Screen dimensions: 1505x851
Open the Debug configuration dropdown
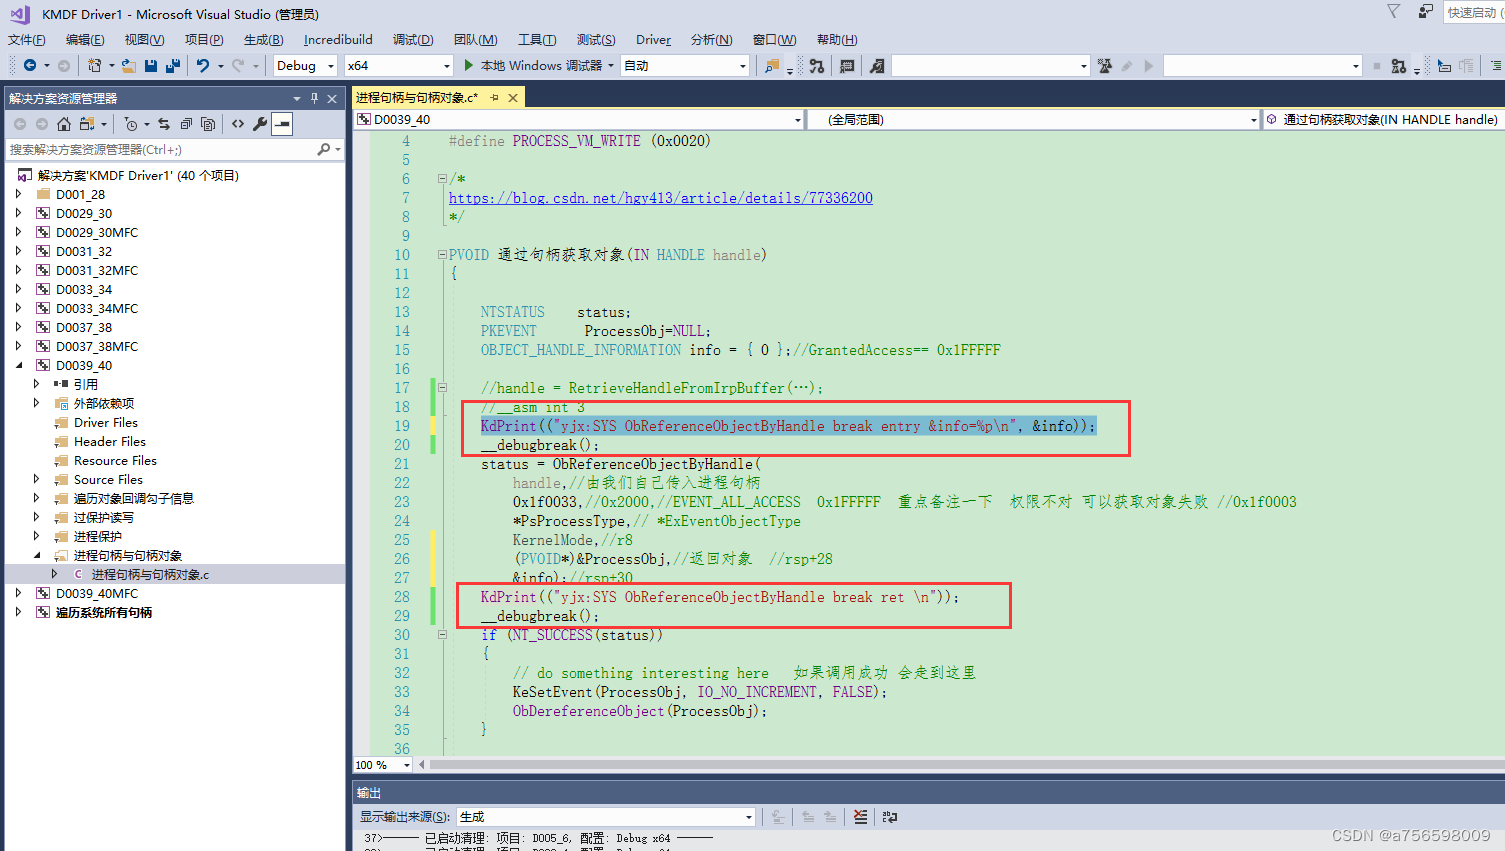coord(306,66)
